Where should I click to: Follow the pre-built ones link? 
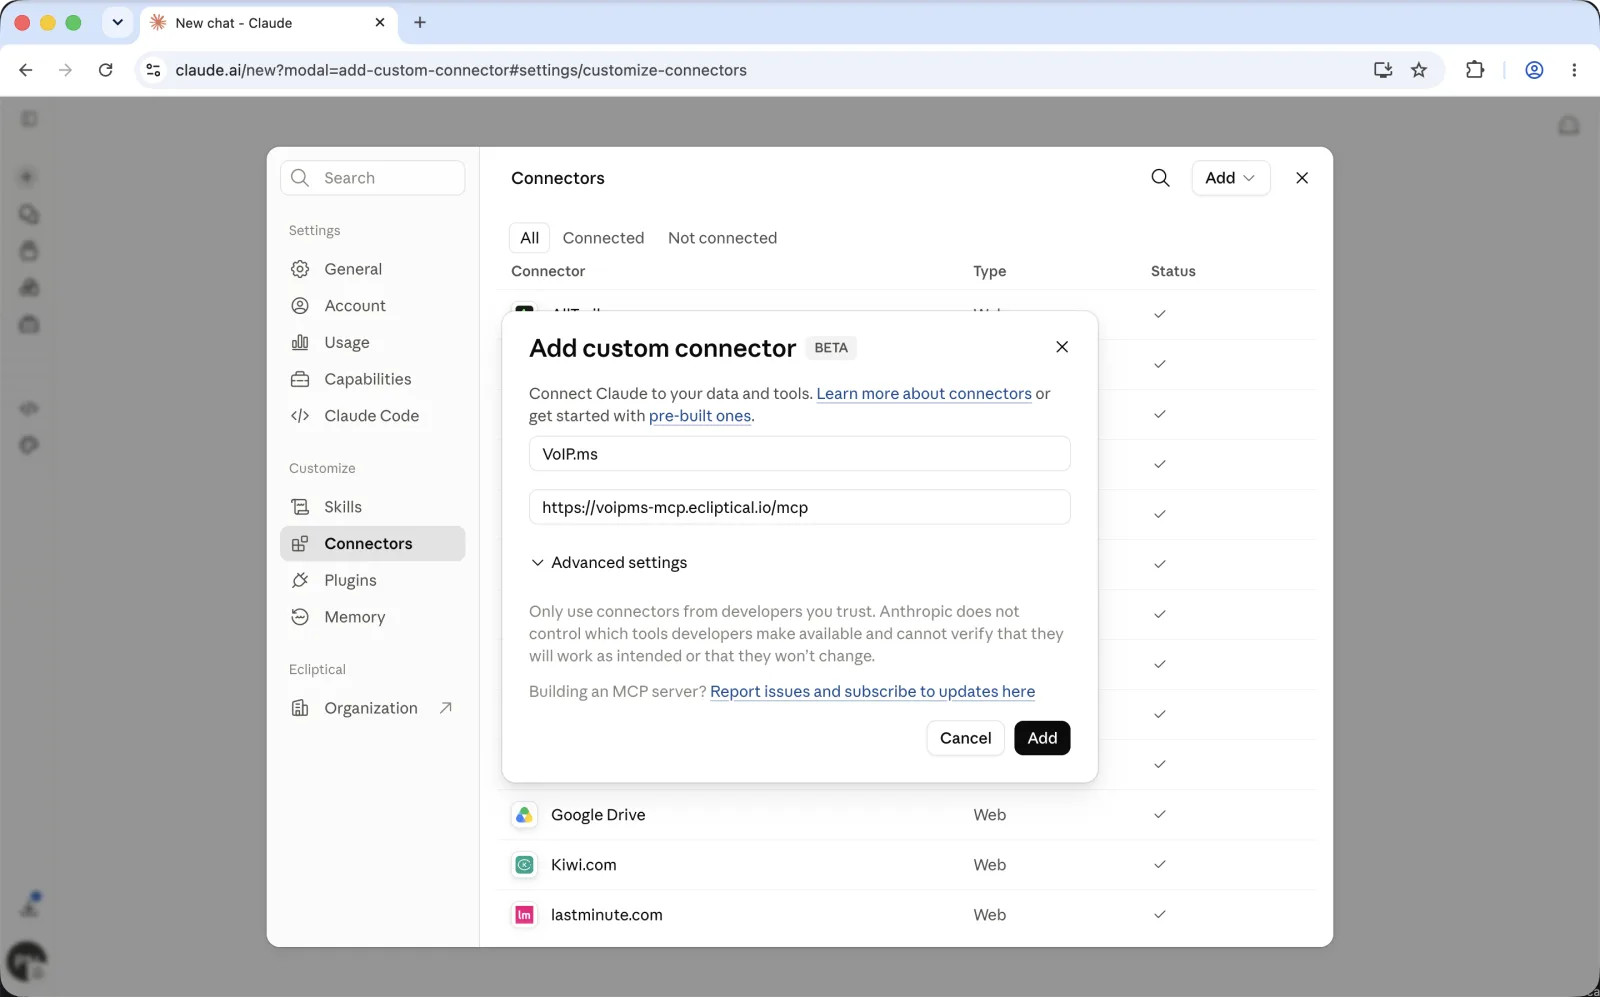point(700,416)
